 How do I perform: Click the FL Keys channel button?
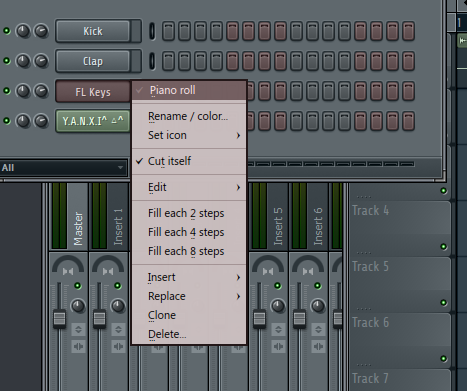click(x=93, y=91)
